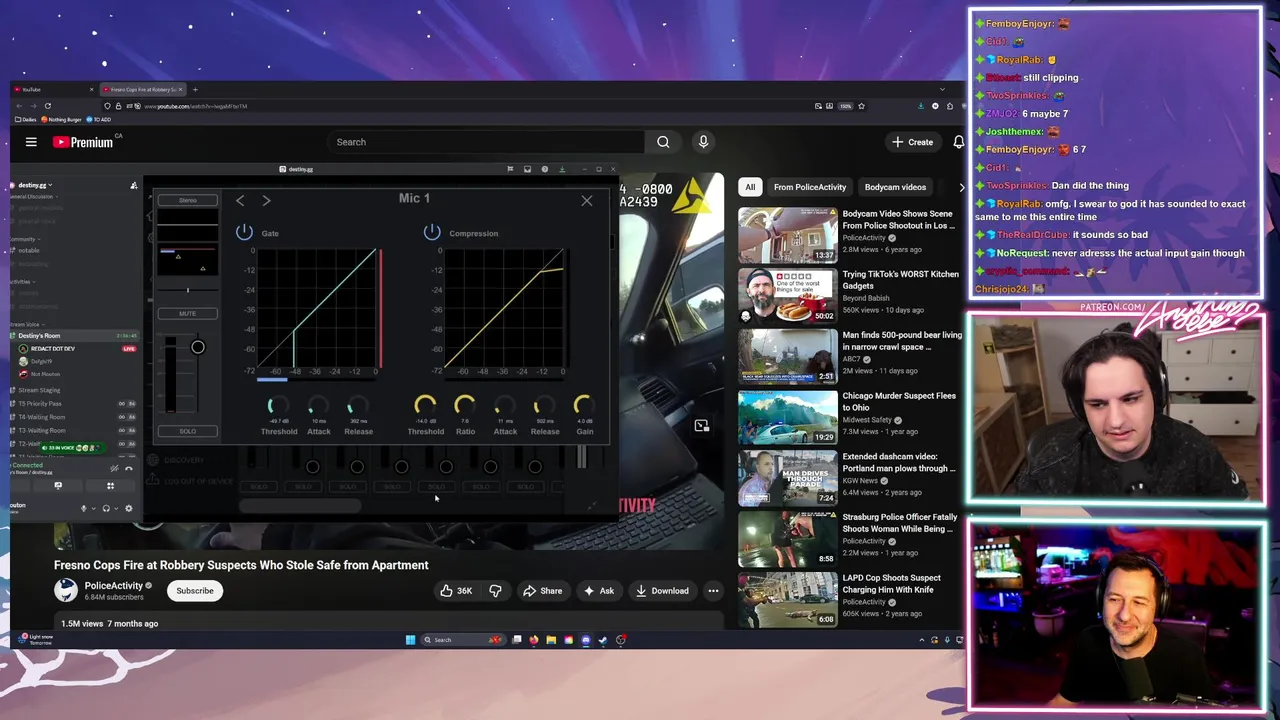Adjust the Compression Threshold knob
Image resolution: width=1280 pixels, height=720 pixels.
[425, 405]
